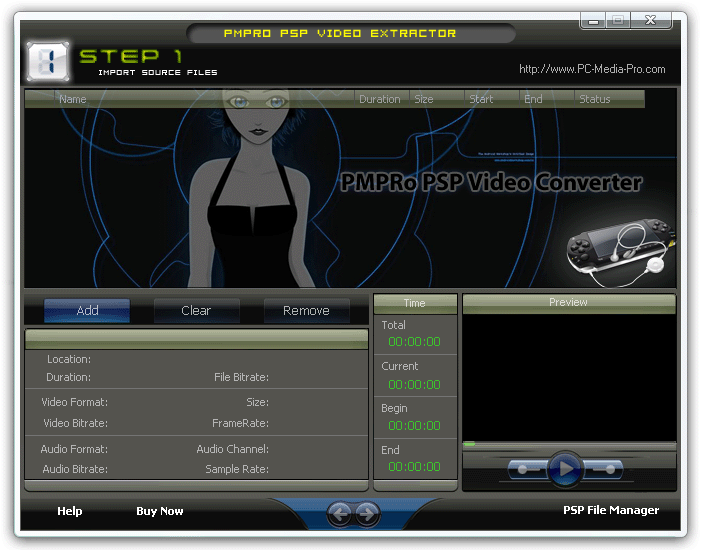
Task: Click the set-end marker button right of play
Action: coord(603,470)
